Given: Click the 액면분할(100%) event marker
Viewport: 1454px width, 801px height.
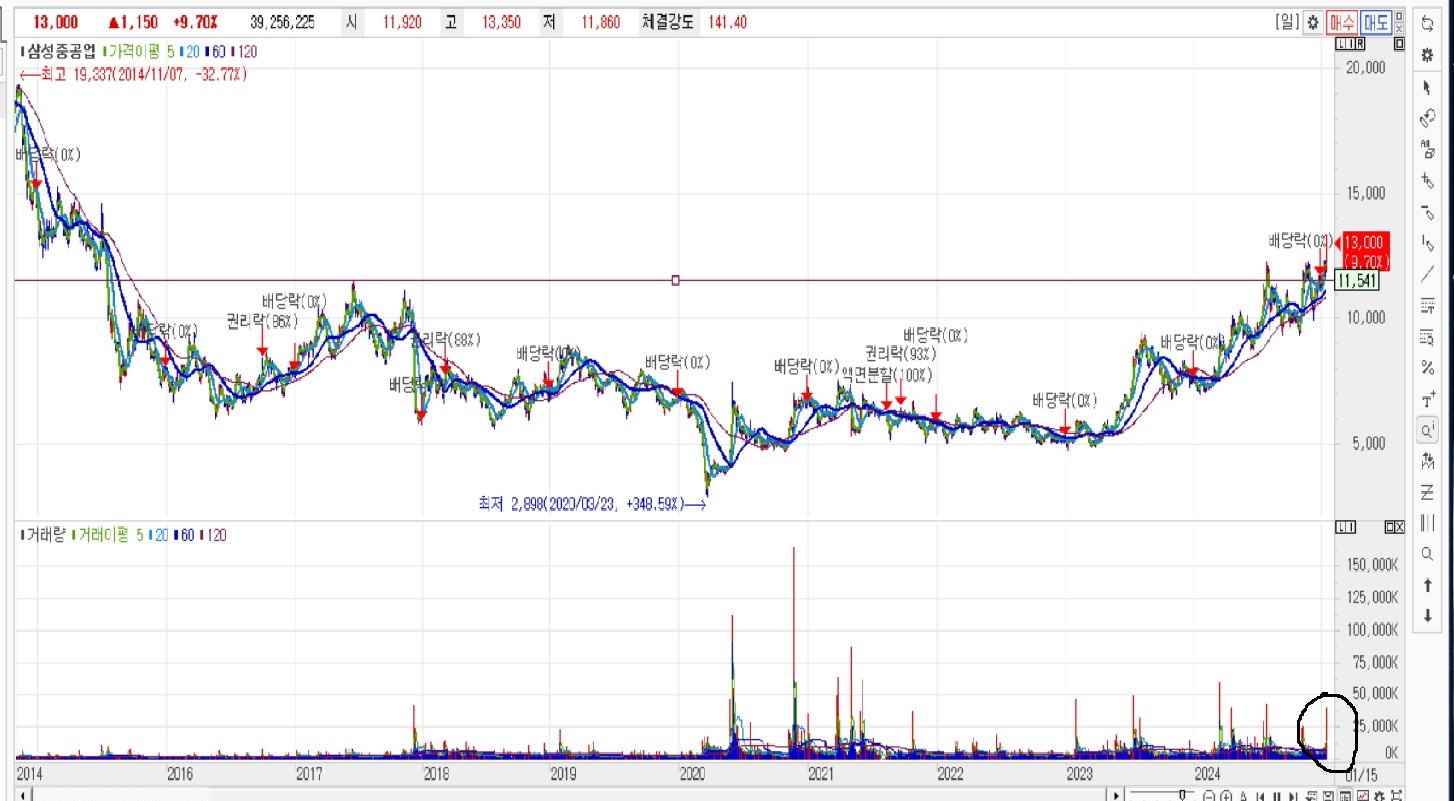Looking at the screenshot, I should click(886, 376).
